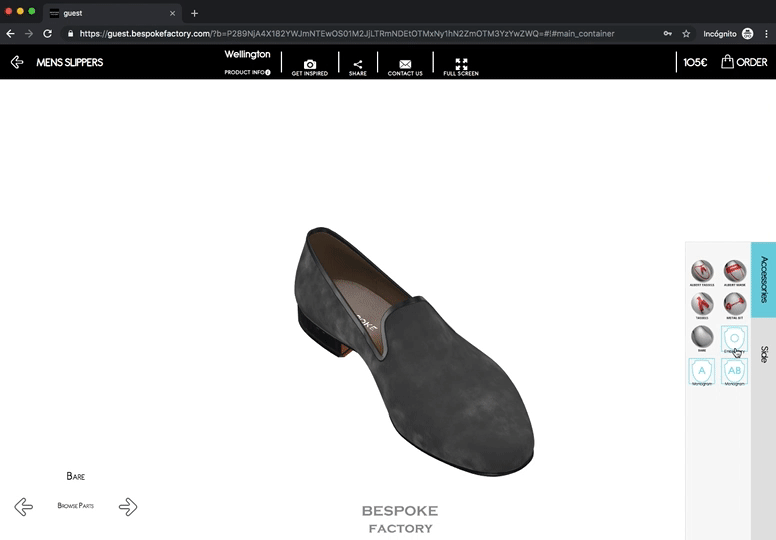Viewport: 776px width, 540px height.
Task: Select the single-letter A Monogram
Action: tap(702, 372)
